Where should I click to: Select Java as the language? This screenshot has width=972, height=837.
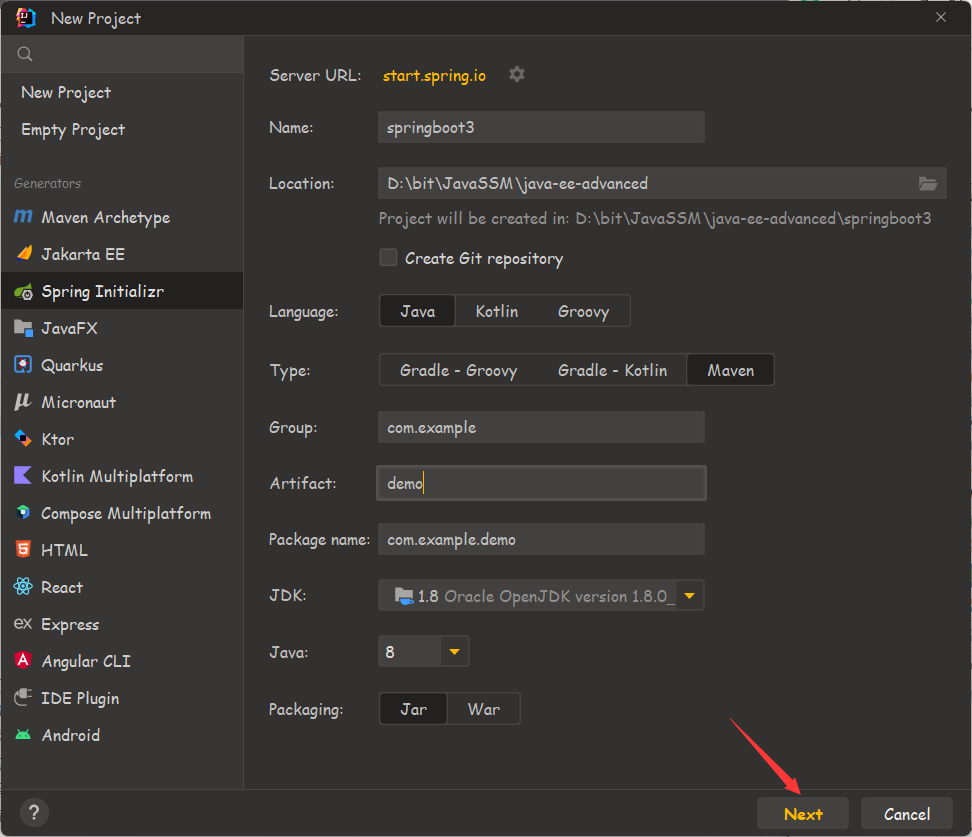tap(417, 311)
